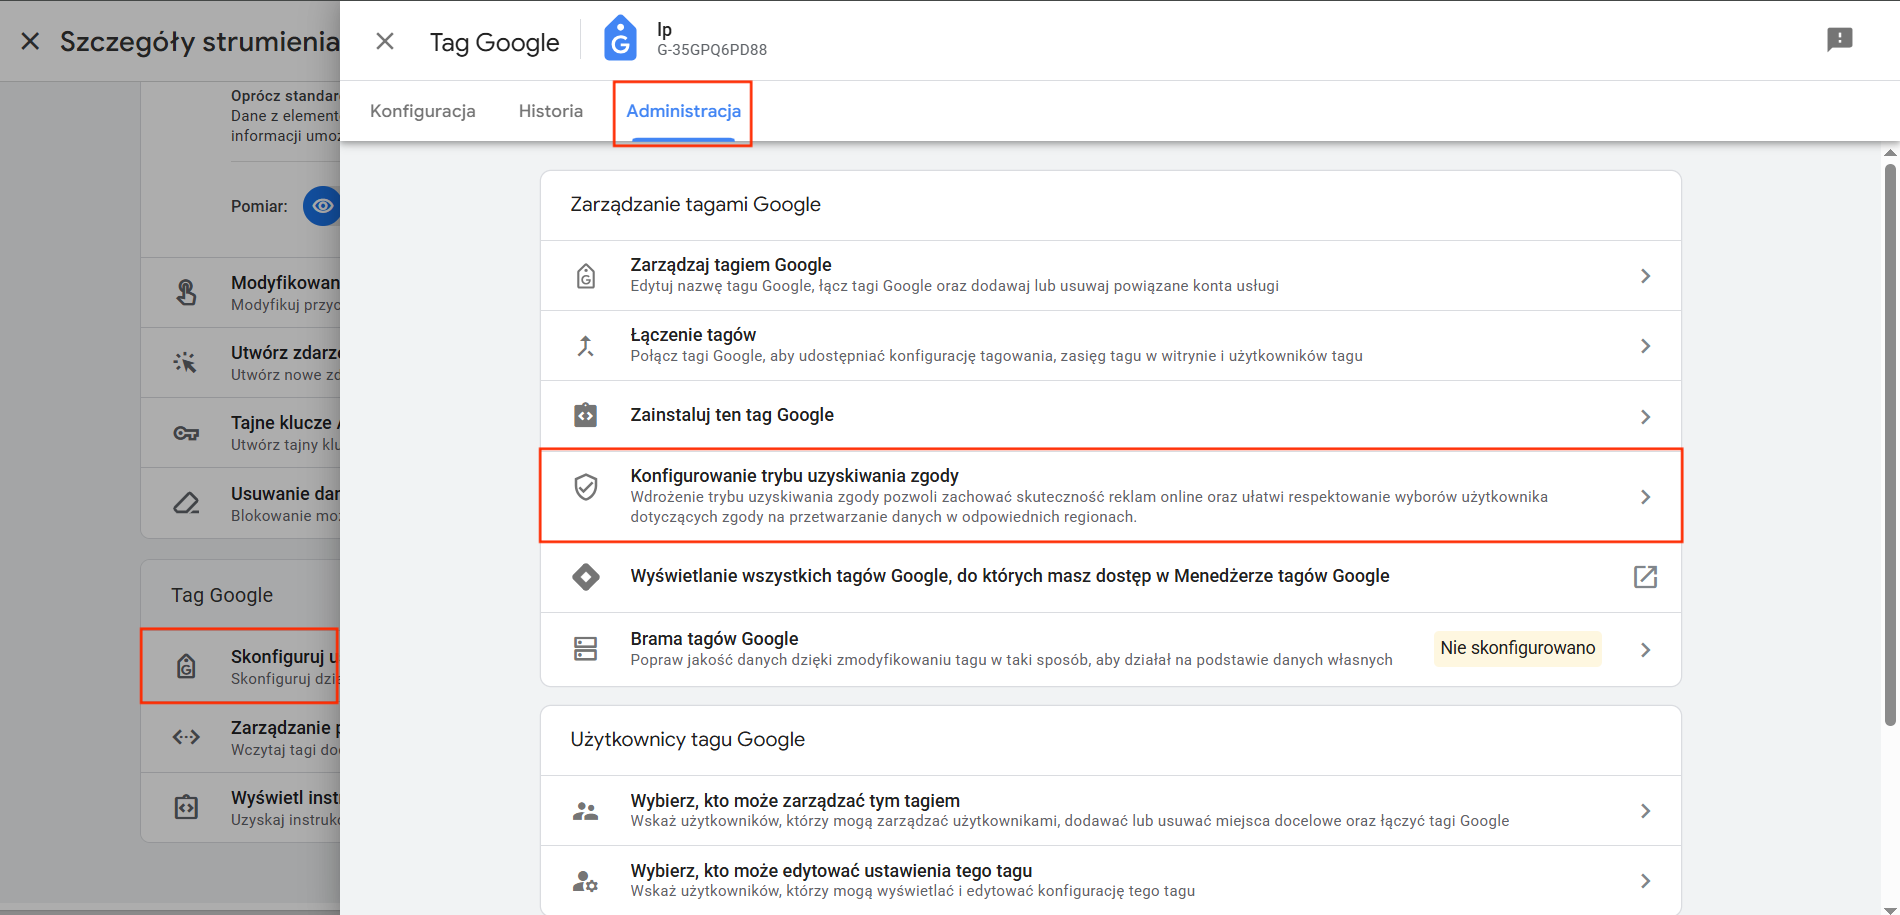Open Wybierz, kto może edytować ustawienia tagu
Image resolution: width=1900 pixels, height=915 pixels.
(x=1110, y=880)
